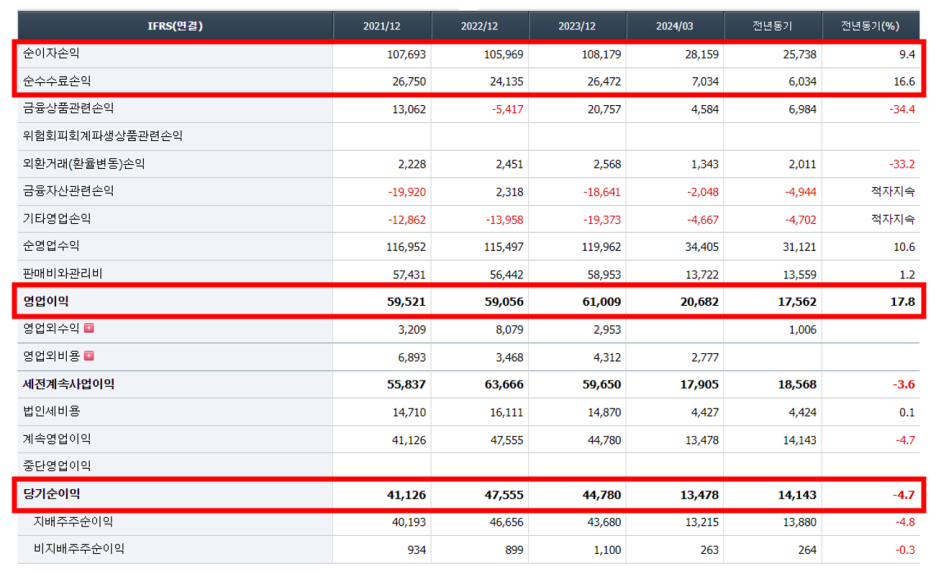Click the 중단영업이익 row label
Viewport: 936px width, 574px height.
click(x=57, y=466)
